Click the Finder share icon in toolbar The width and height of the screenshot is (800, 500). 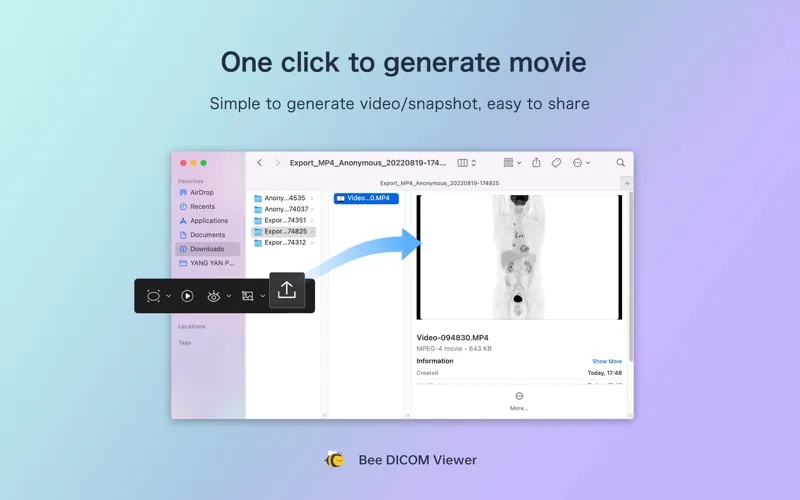(x=536, y=162)
